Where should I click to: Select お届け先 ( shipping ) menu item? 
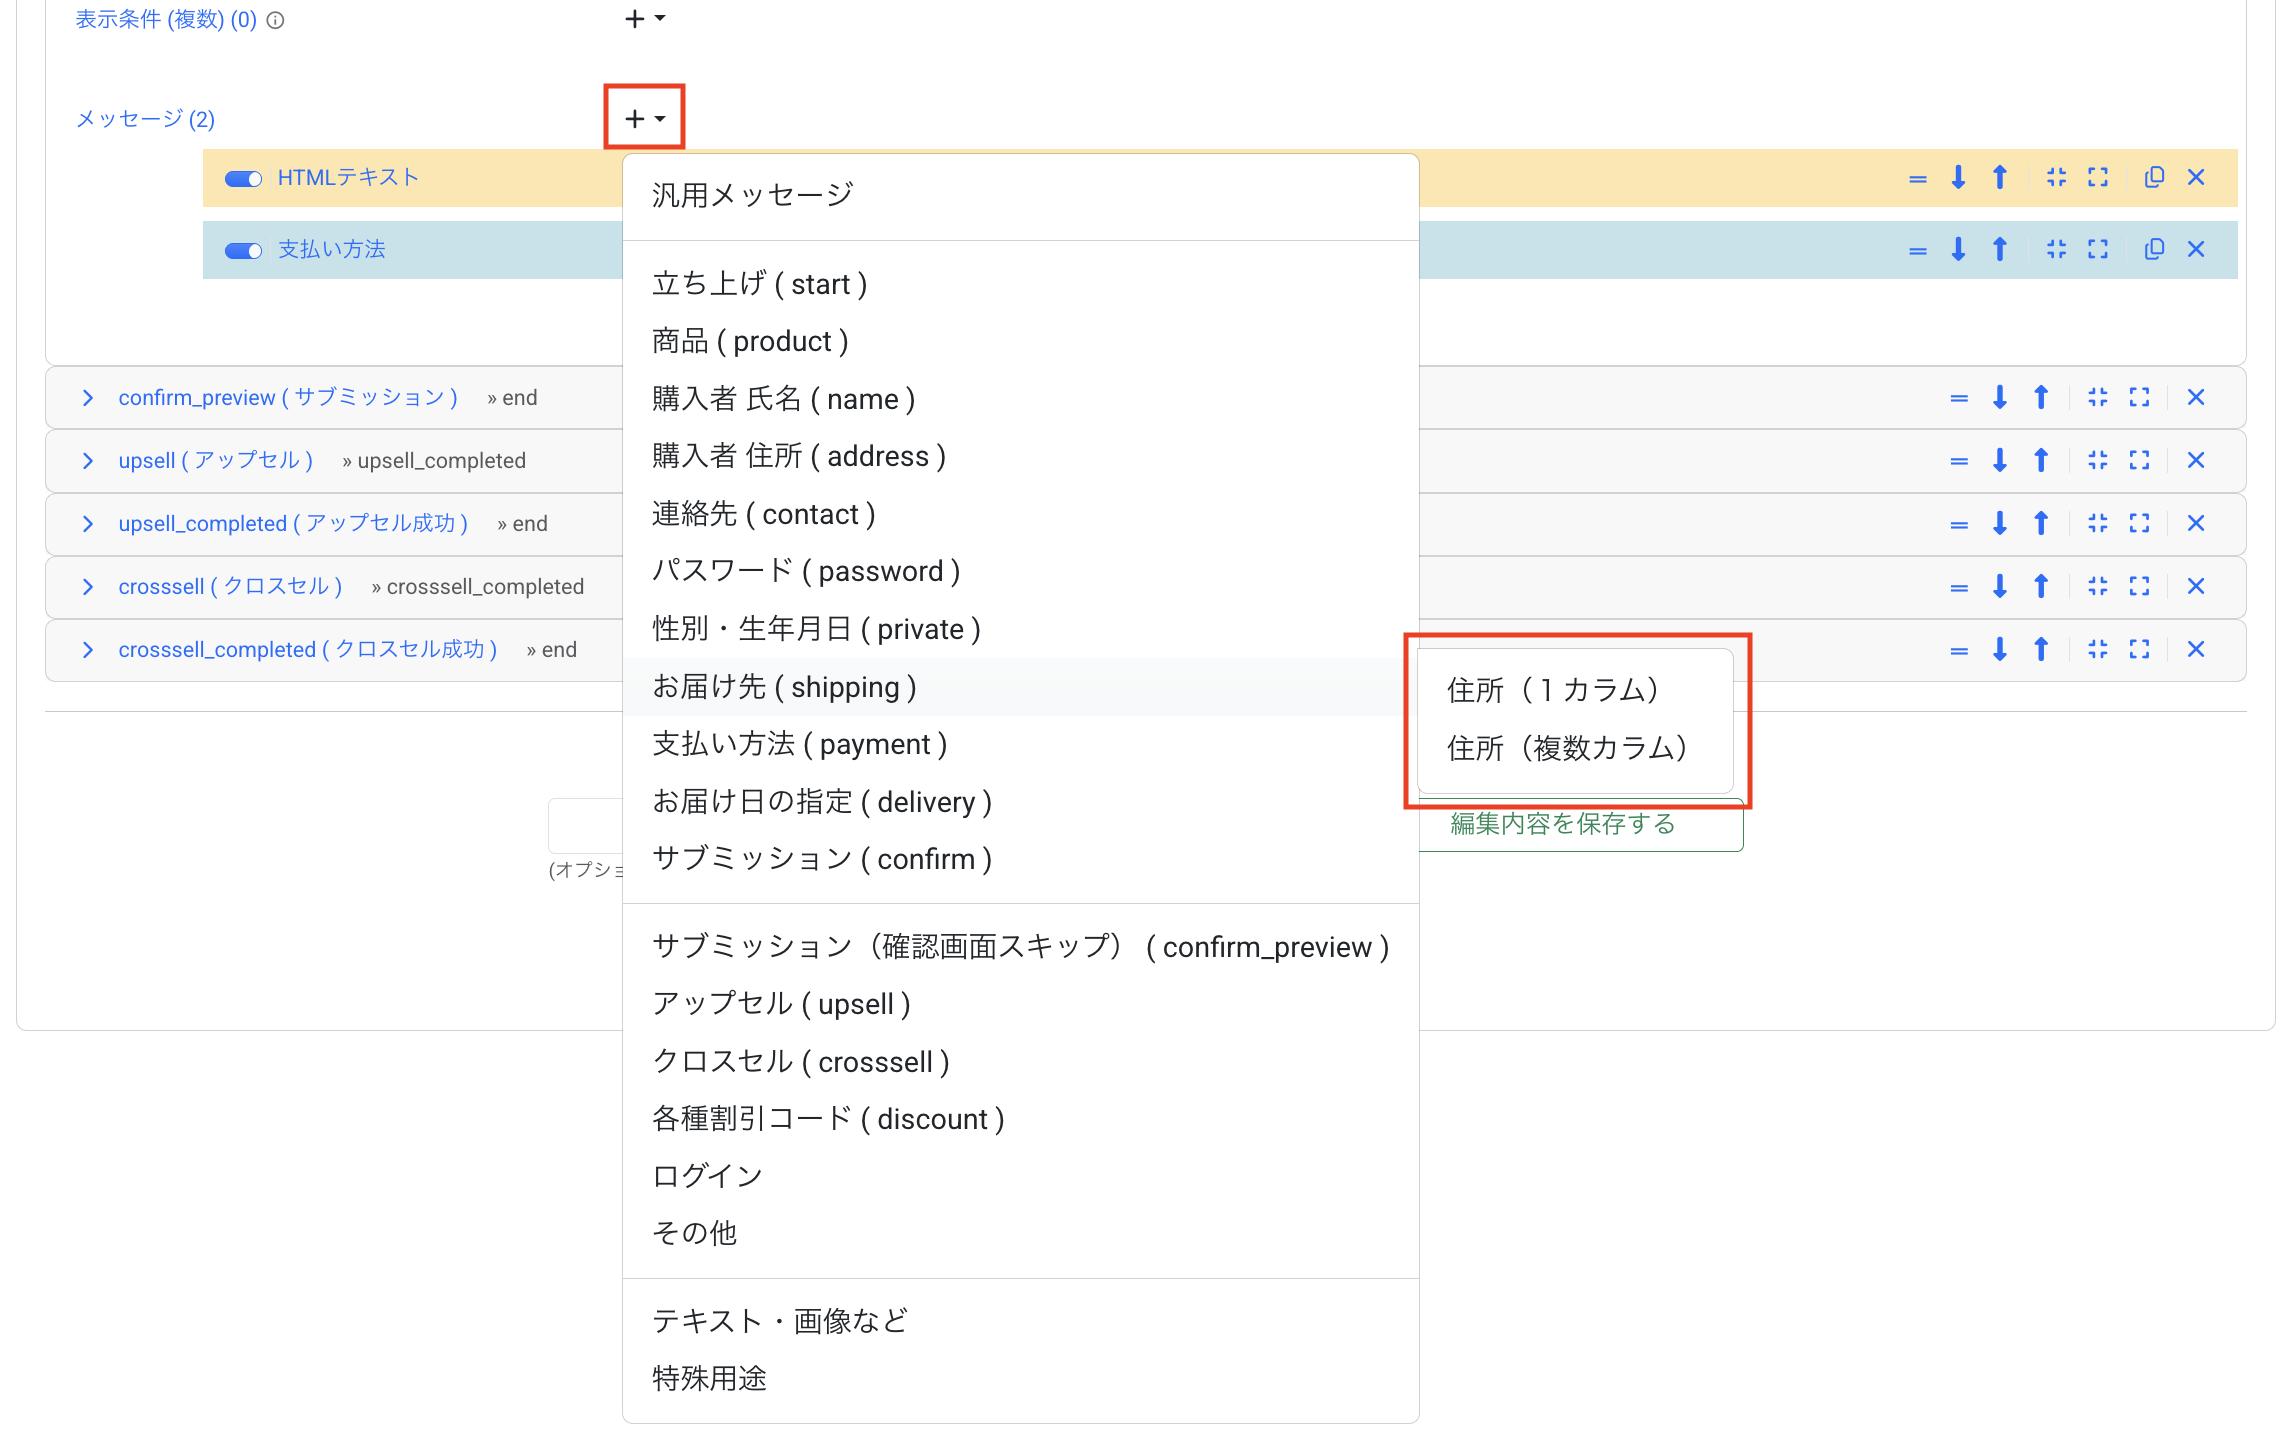pyautogui.click(x=1020, y=687)
